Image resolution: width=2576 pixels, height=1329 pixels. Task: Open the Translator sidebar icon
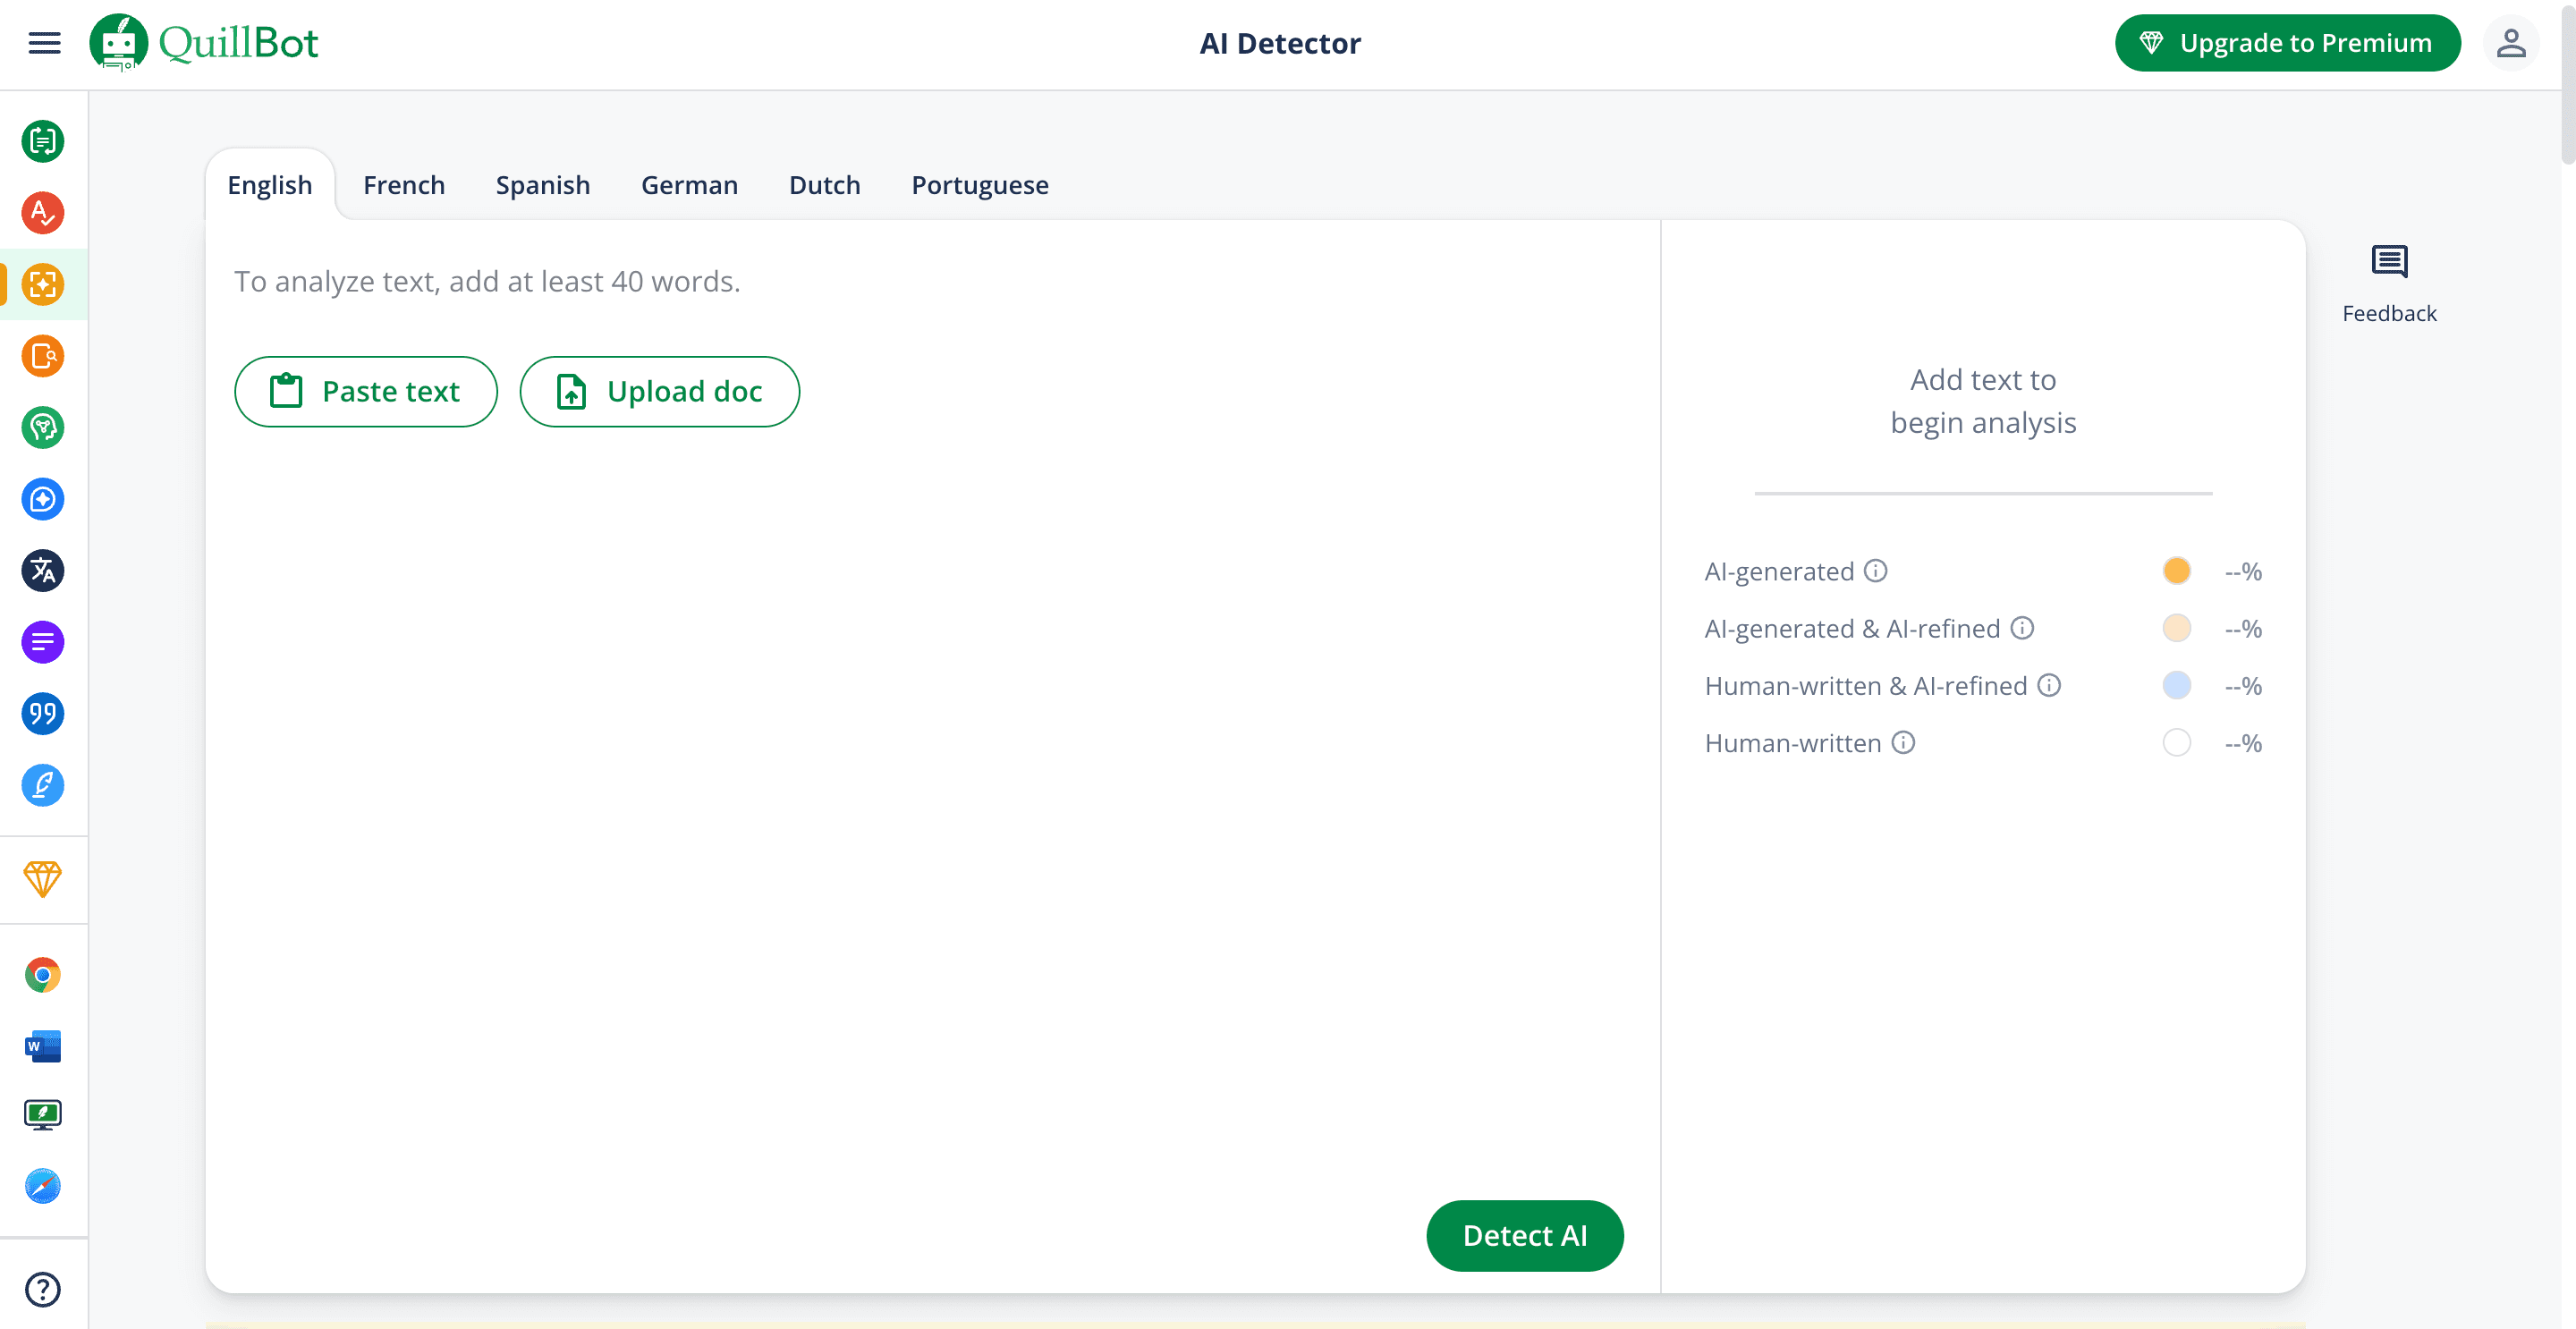[x=43, y=571]
